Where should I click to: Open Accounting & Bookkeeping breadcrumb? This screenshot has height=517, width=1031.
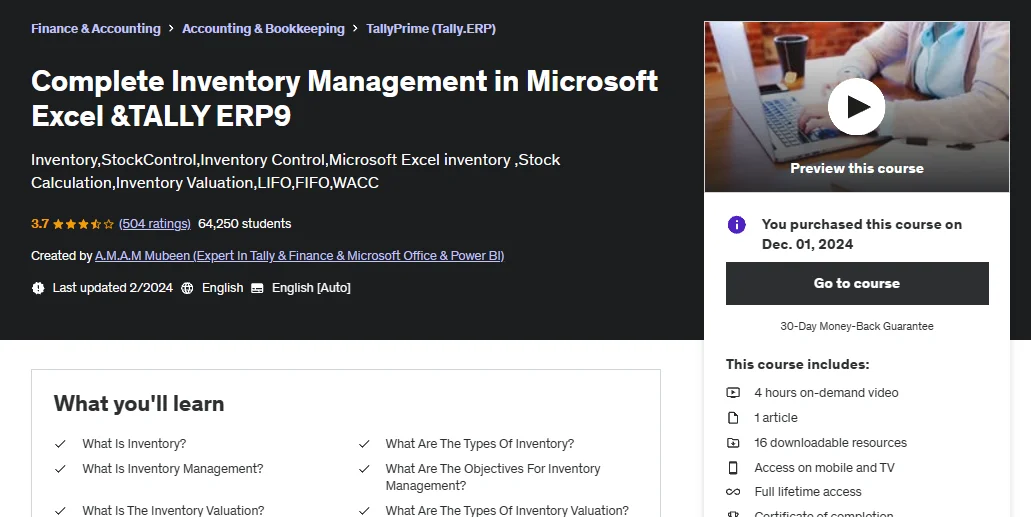263,29
